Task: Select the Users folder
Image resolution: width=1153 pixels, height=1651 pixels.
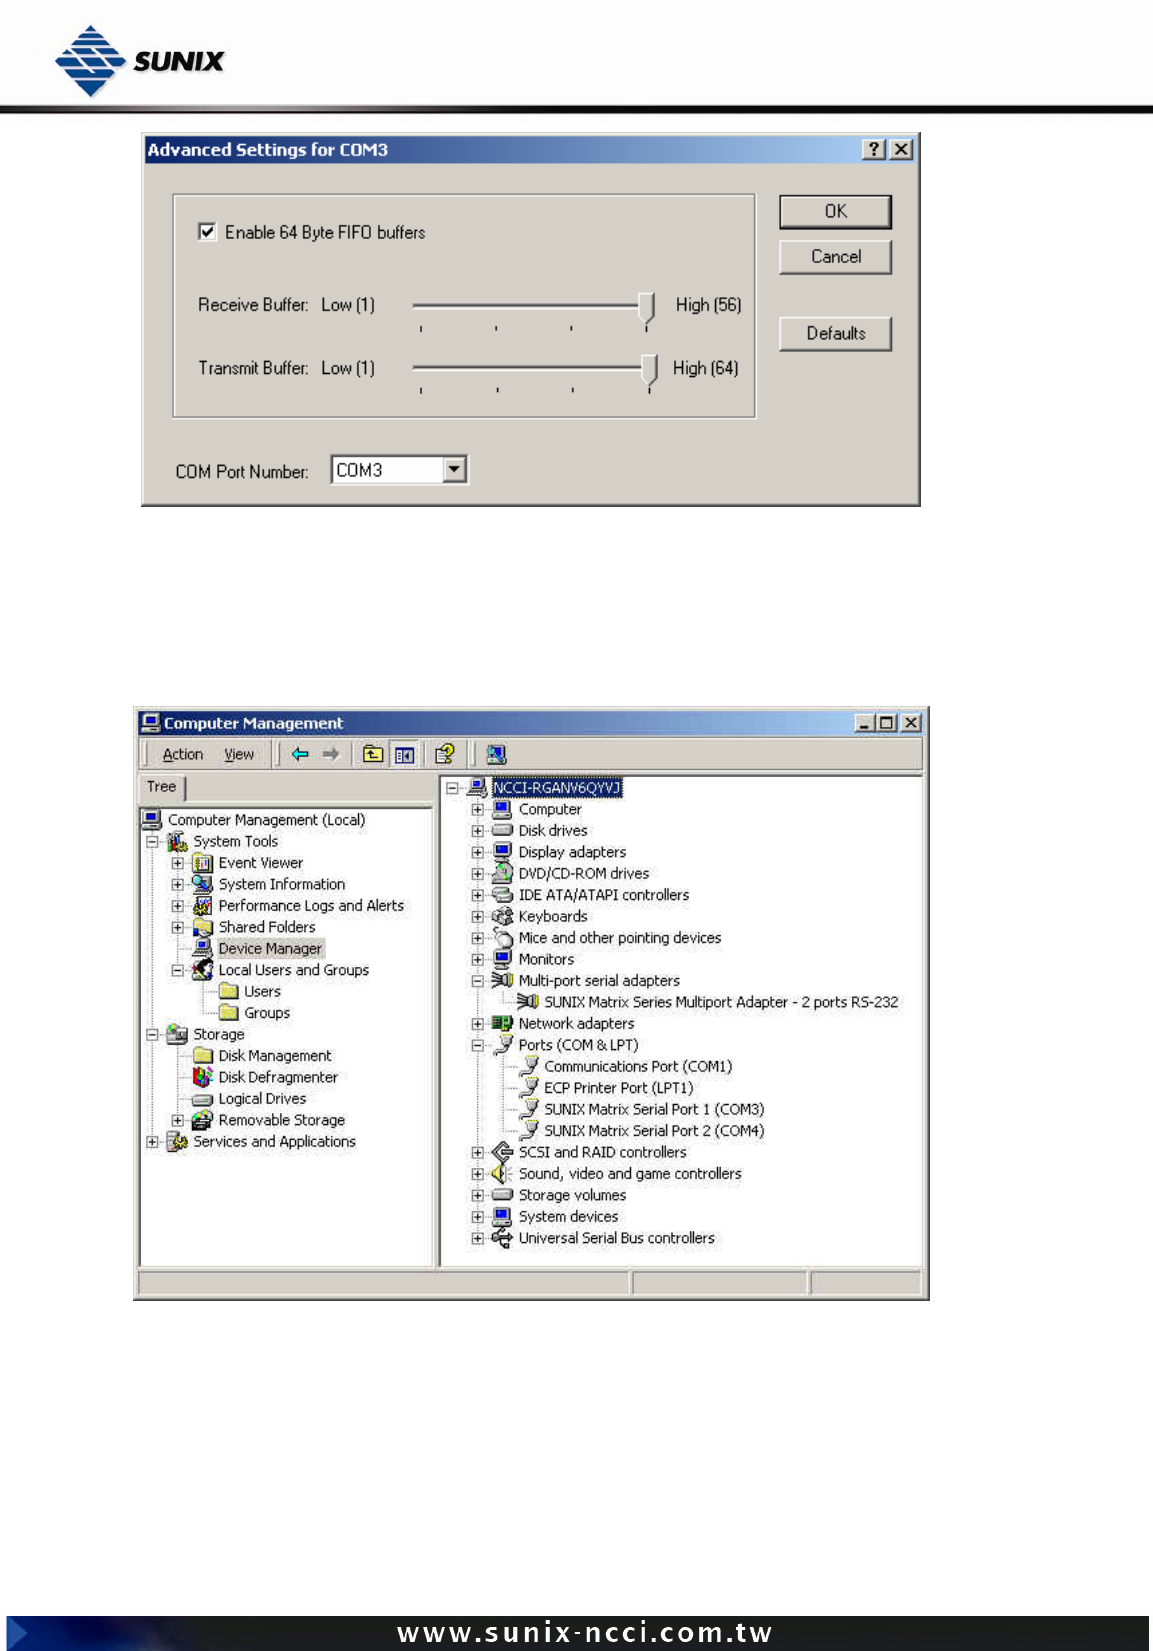Action: coord(262,992)
